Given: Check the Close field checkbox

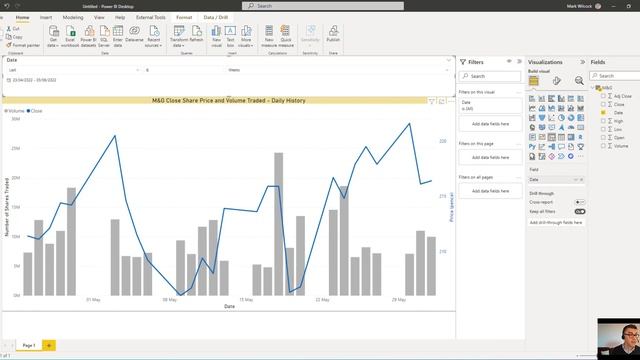Looking at the screenshot, I should coord(603,104).
